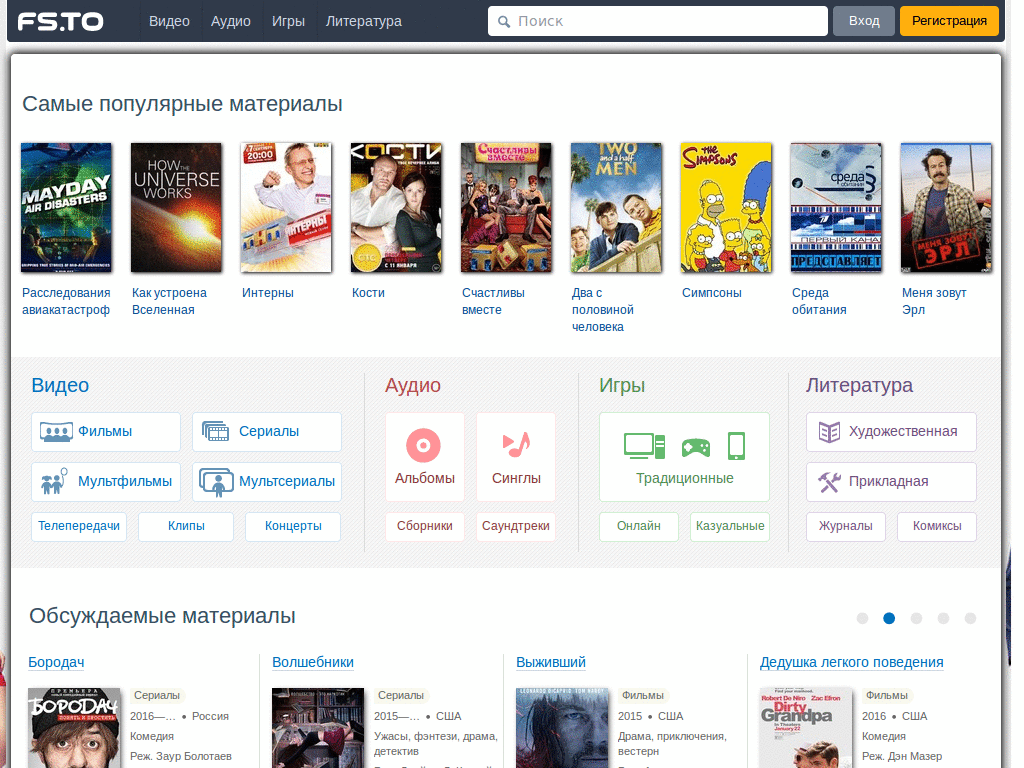Select third carousel page dot
Image resolution: width=1024 pixels, height=768 pixels.
(916, 618)
